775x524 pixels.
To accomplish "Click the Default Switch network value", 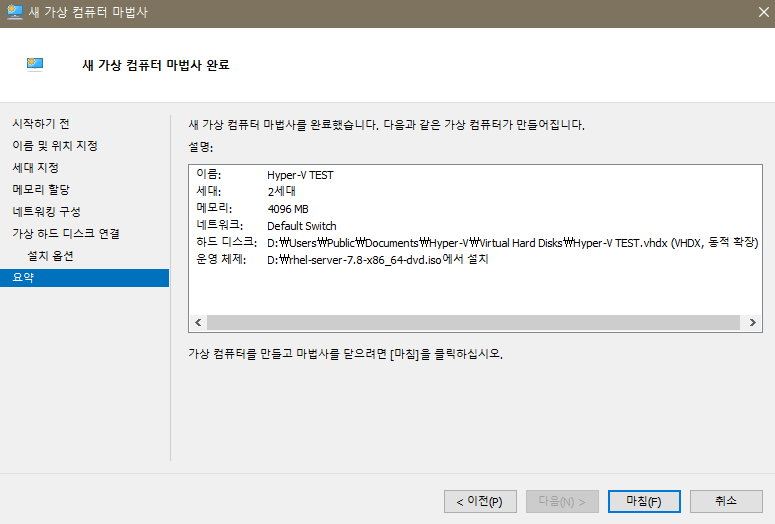I will tap(301, 226).
